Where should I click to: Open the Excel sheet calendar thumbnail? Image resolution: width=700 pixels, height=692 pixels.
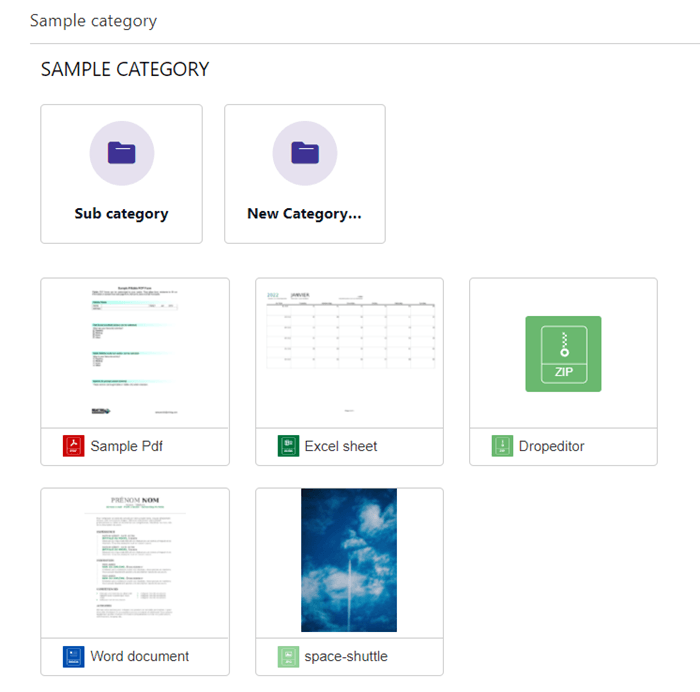(349, 353)
